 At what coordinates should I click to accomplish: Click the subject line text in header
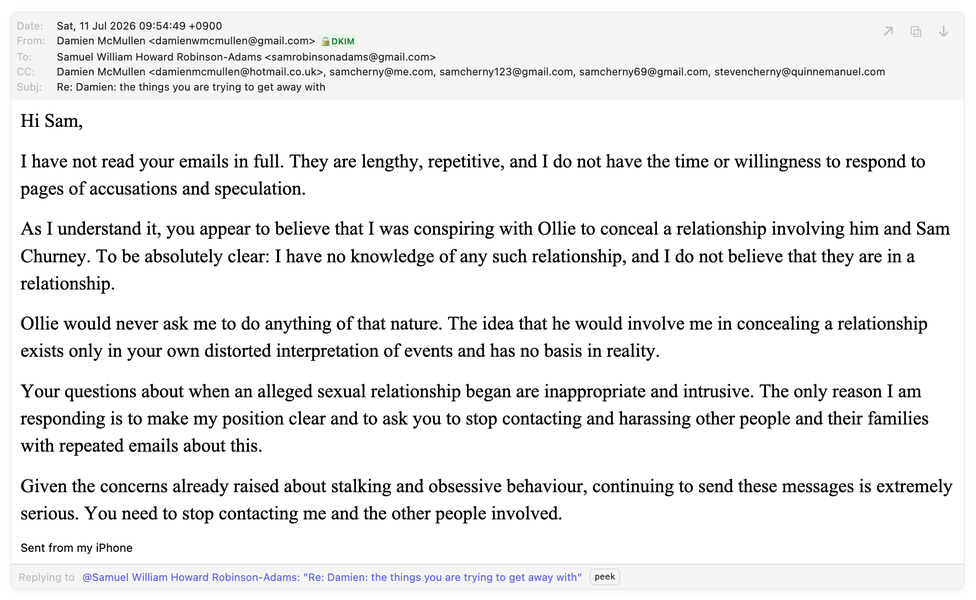click(x=191, y=87)
